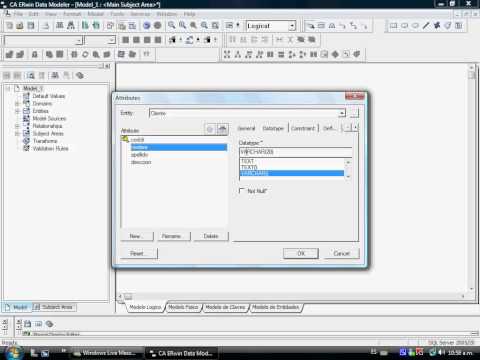The width and height of the screenshot is (480, 360).
Task: Switch to the Modelo Fisico diagram tab
Action: tap(183, 307)
